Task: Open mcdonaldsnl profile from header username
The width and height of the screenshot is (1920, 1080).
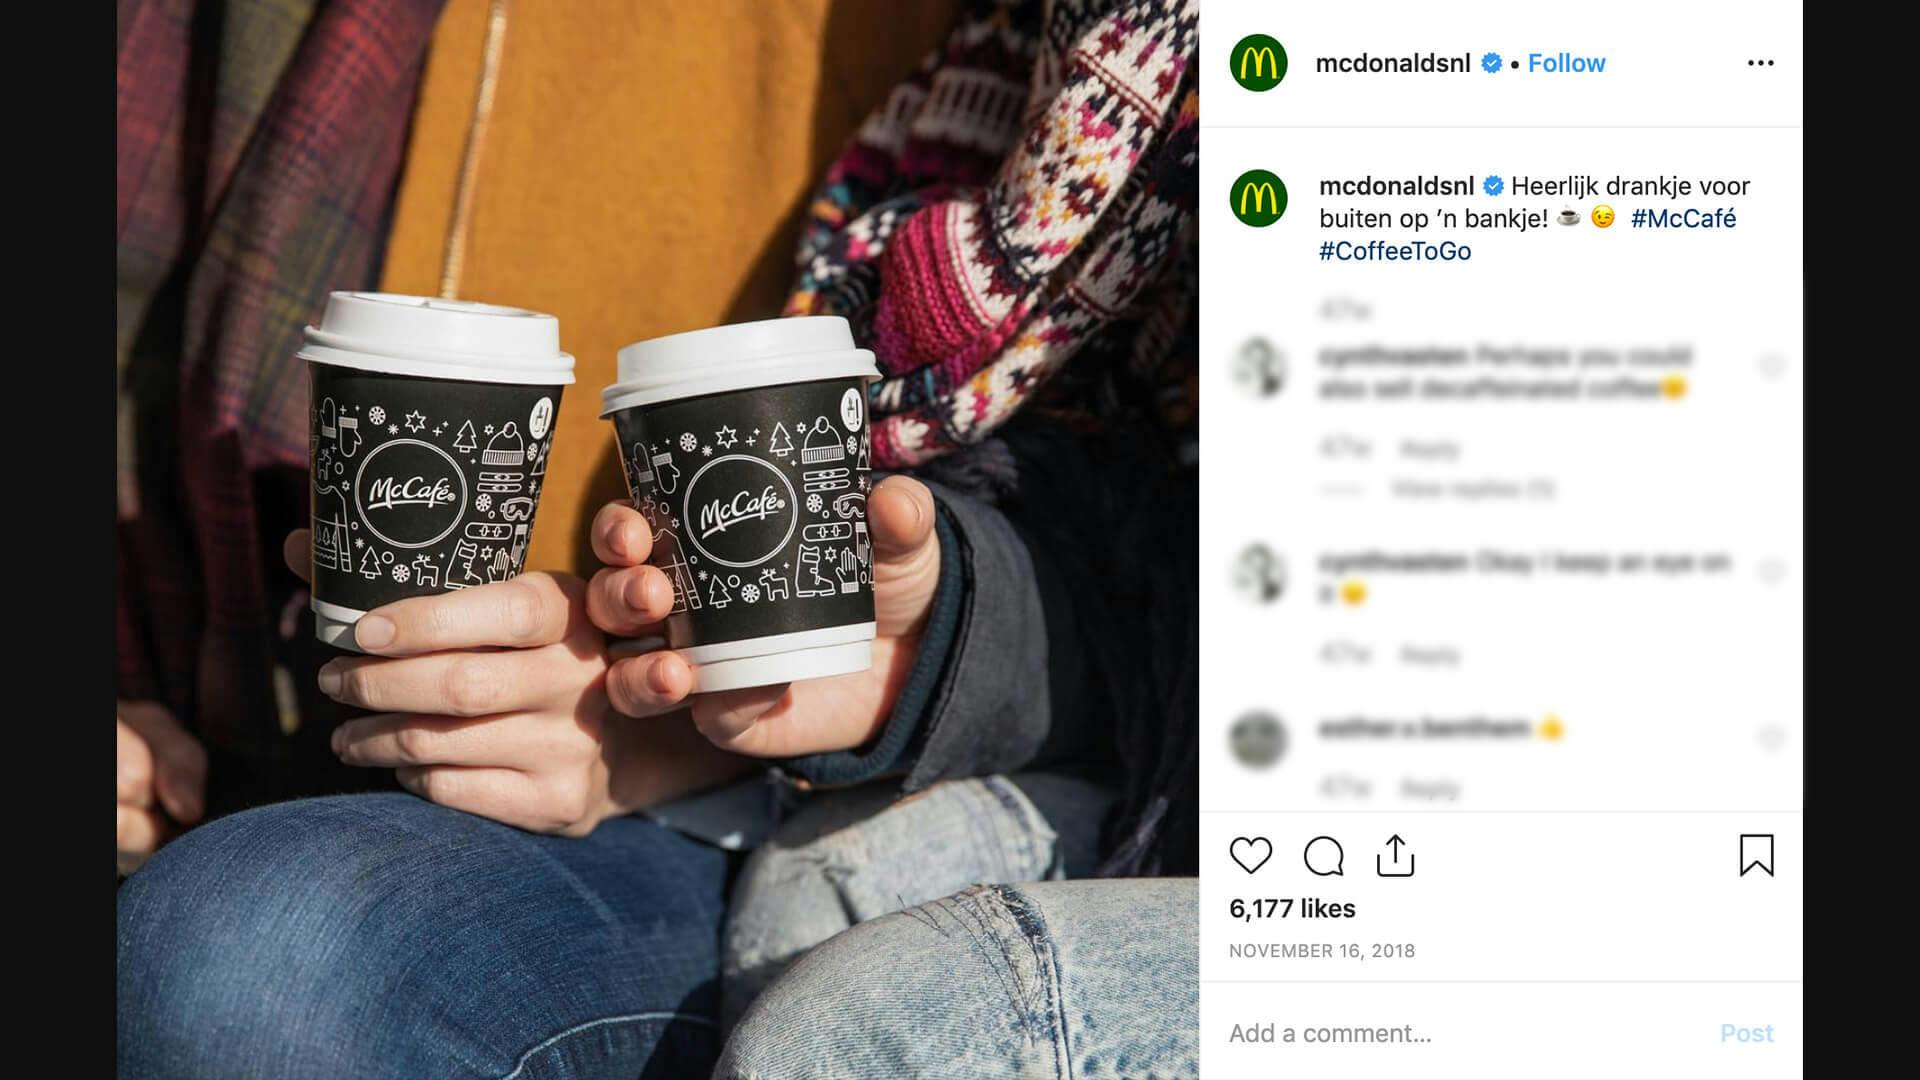Action: pyautogui.click(x=1392, y=63)
